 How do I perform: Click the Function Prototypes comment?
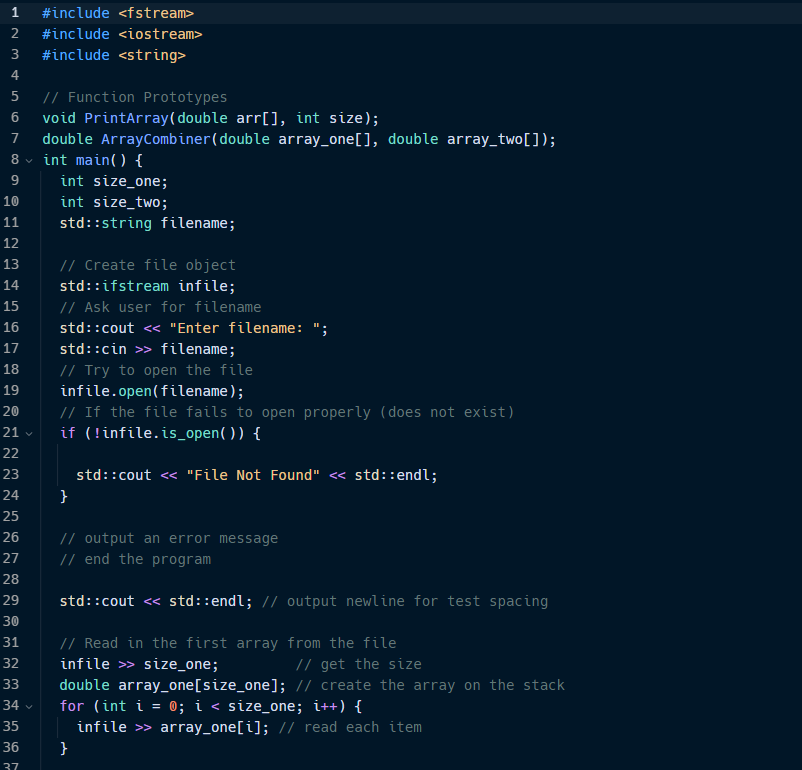pos(137,96)
